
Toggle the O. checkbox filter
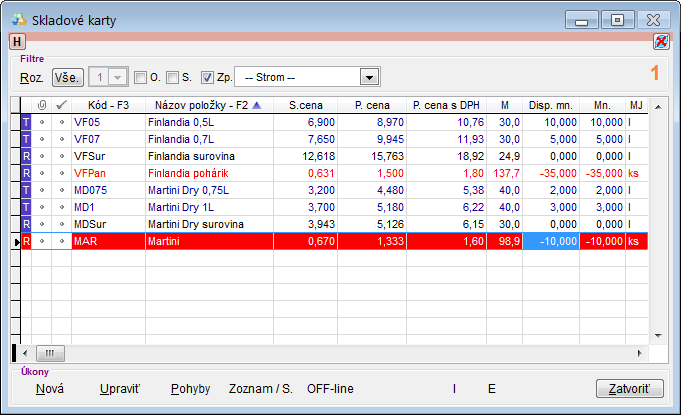140,77
